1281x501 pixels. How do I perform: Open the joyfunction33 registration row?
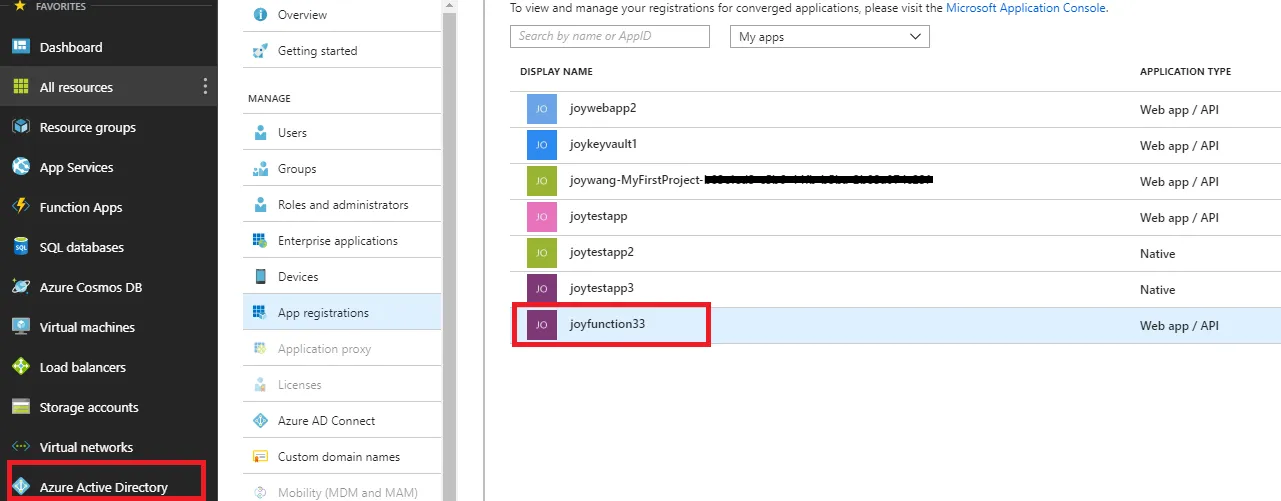tap(896, 325)
